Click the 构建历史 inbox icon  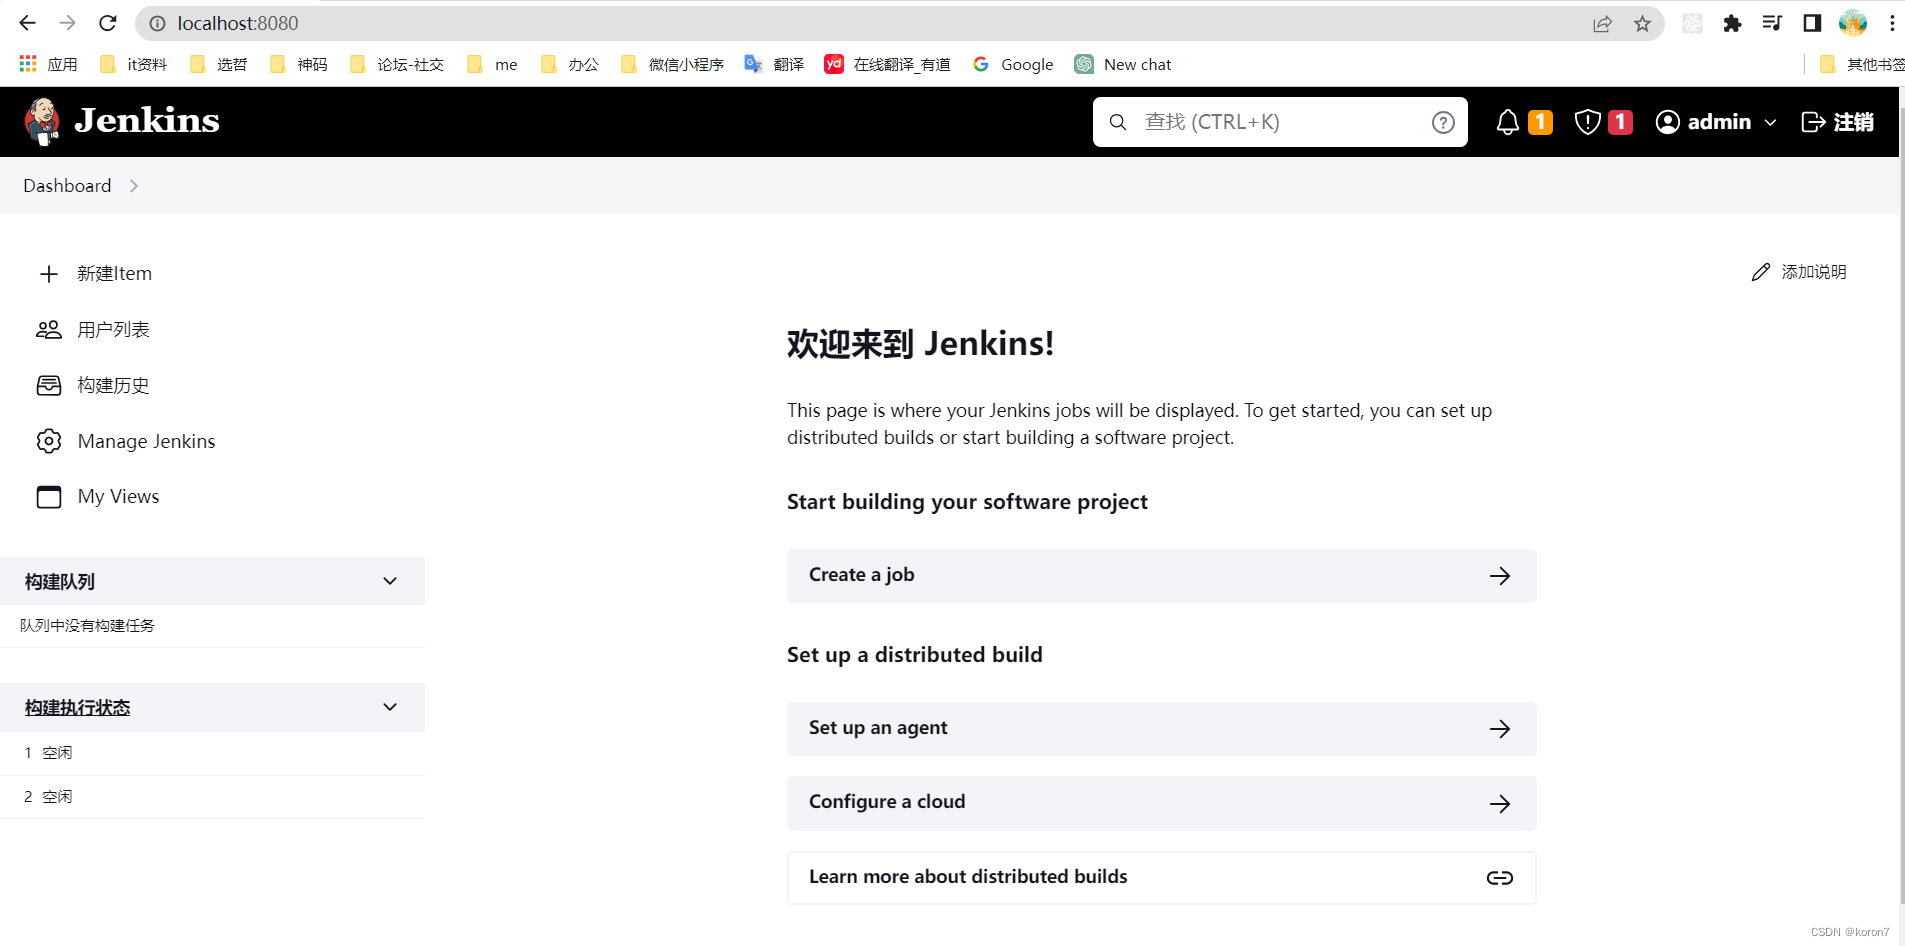(x=49, y=386)
